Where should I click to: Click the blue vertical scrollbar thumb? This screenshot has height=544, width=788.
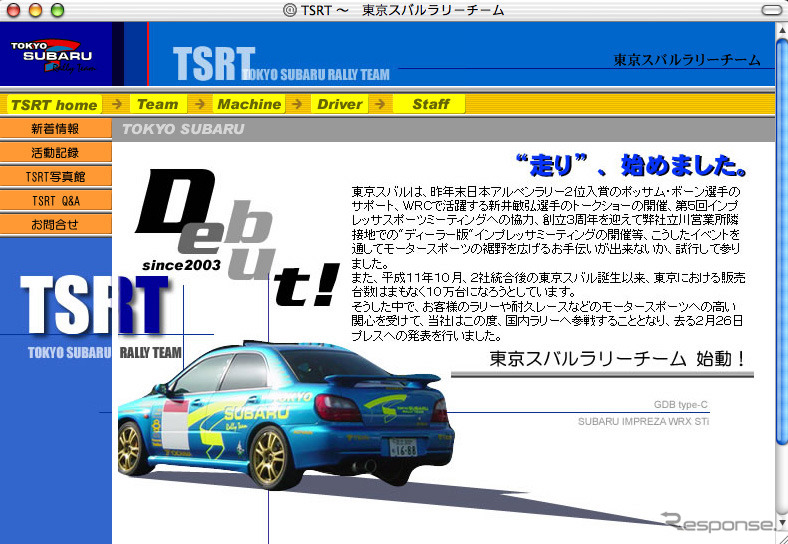tap(782, 241)
